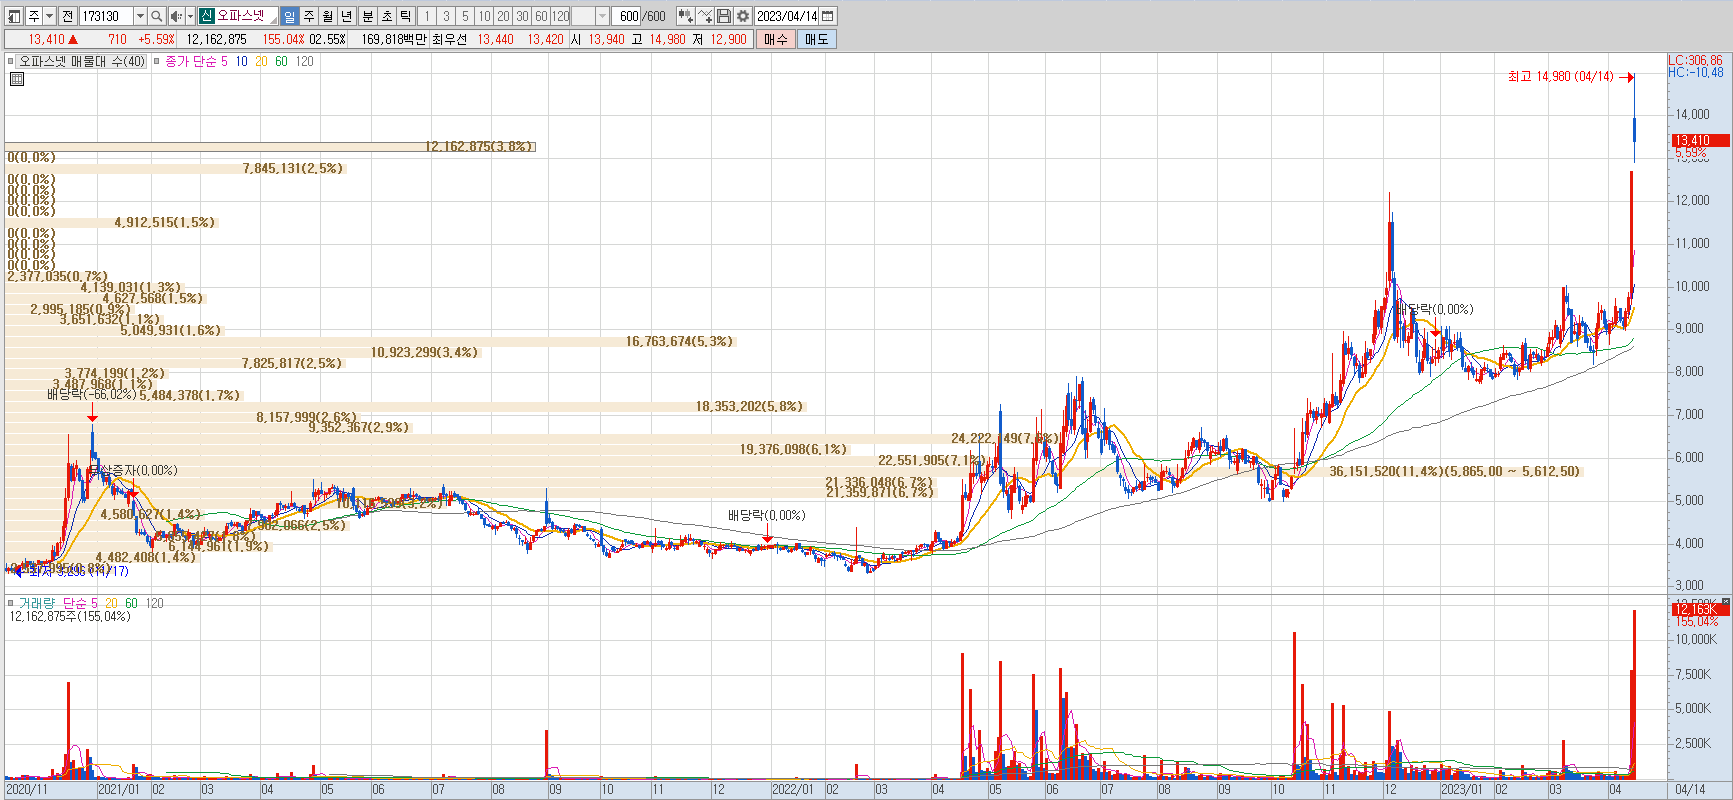Screen dimensions: 1733x800
Task: Click the '04/14' date label on axis
Action: pyautogui.click(x=1690, y=789)
